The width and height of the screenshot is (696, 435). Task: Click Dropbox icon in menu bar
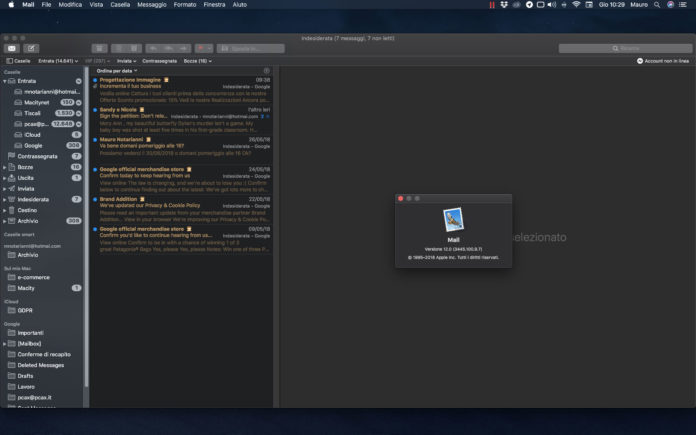click(x=504, y=4)
